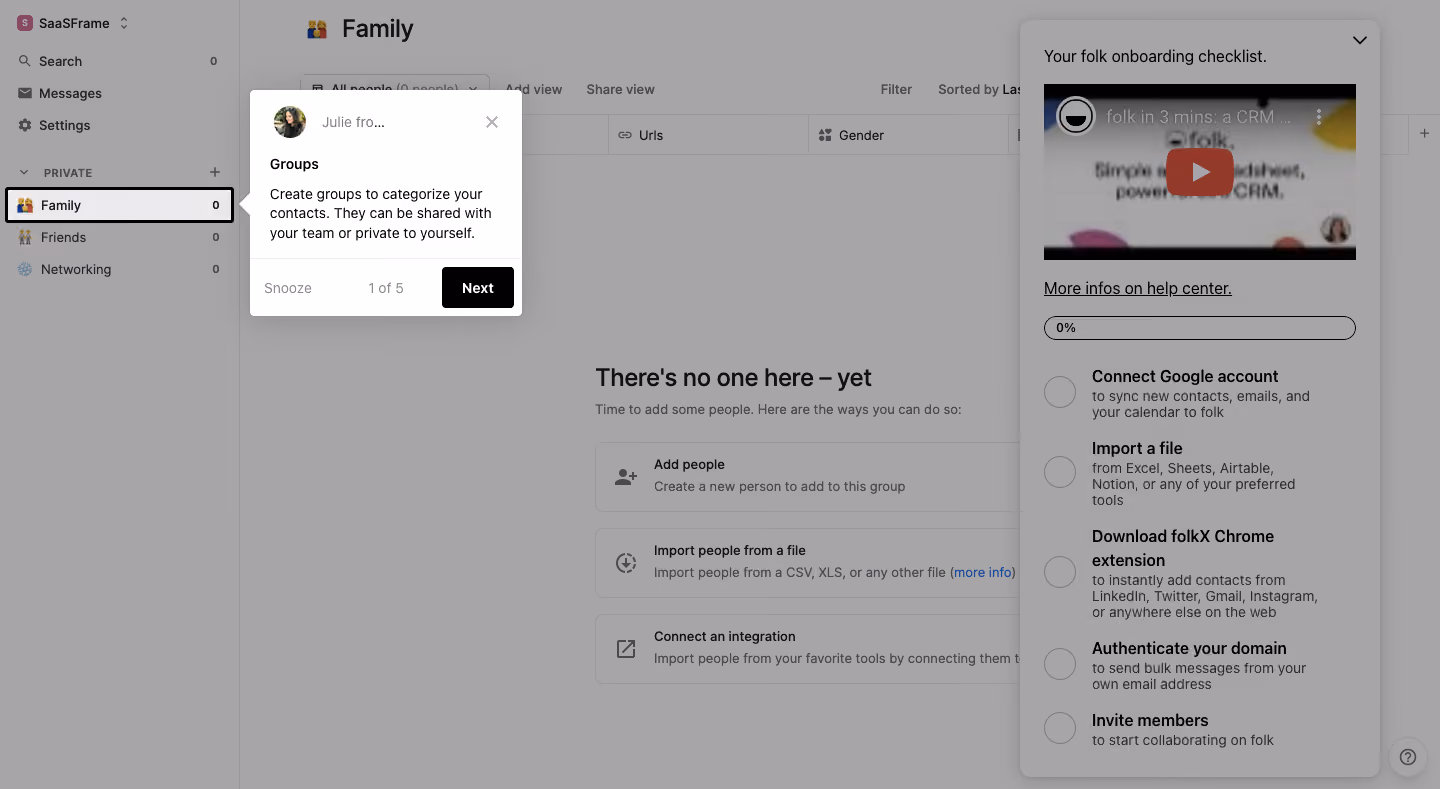Screen dimensions: 1440x789
Task: Open the SaaSFrame workspace switcher
Action: [x=73, y=23]
